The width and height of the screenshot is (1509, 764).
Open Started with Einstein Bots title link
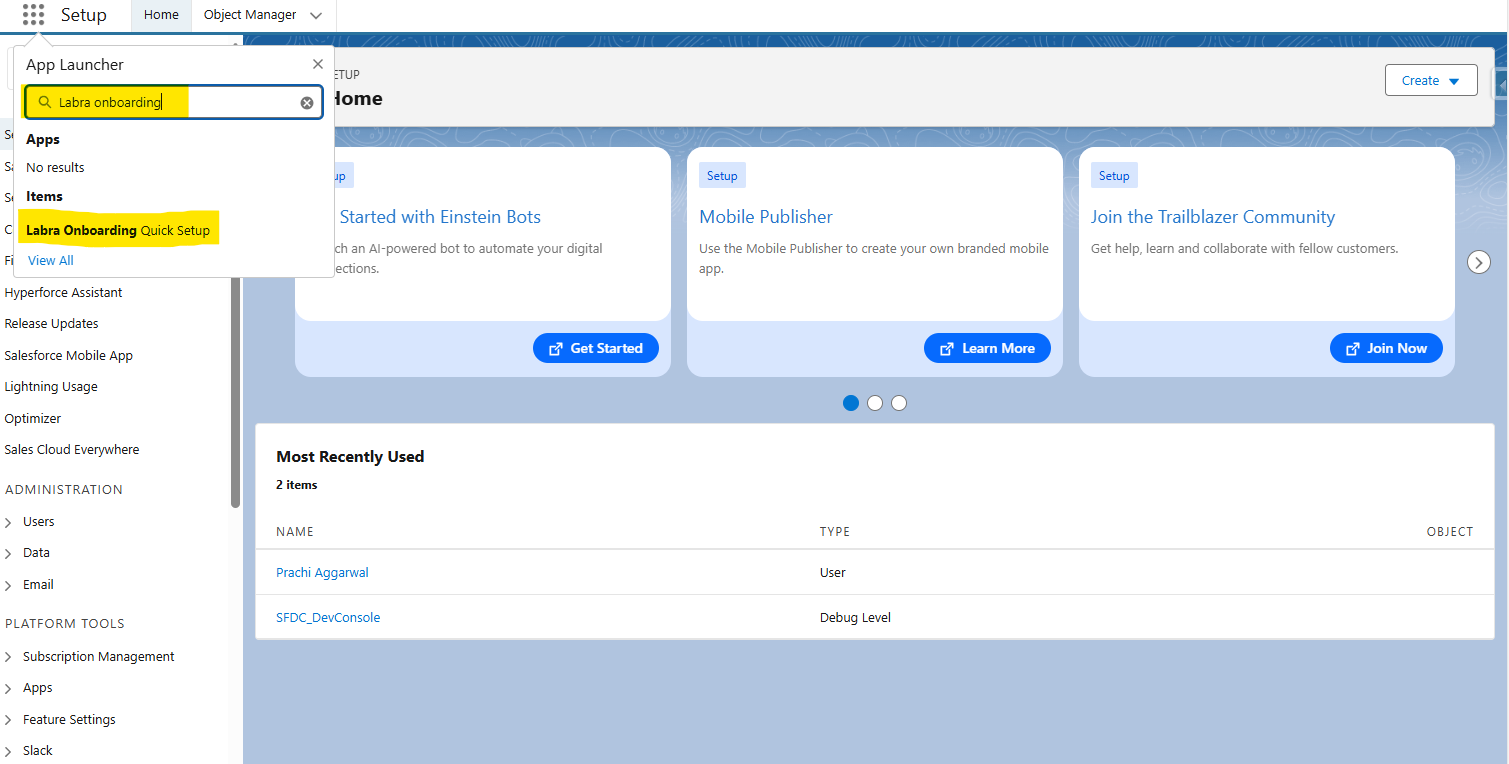coord(440,217)
